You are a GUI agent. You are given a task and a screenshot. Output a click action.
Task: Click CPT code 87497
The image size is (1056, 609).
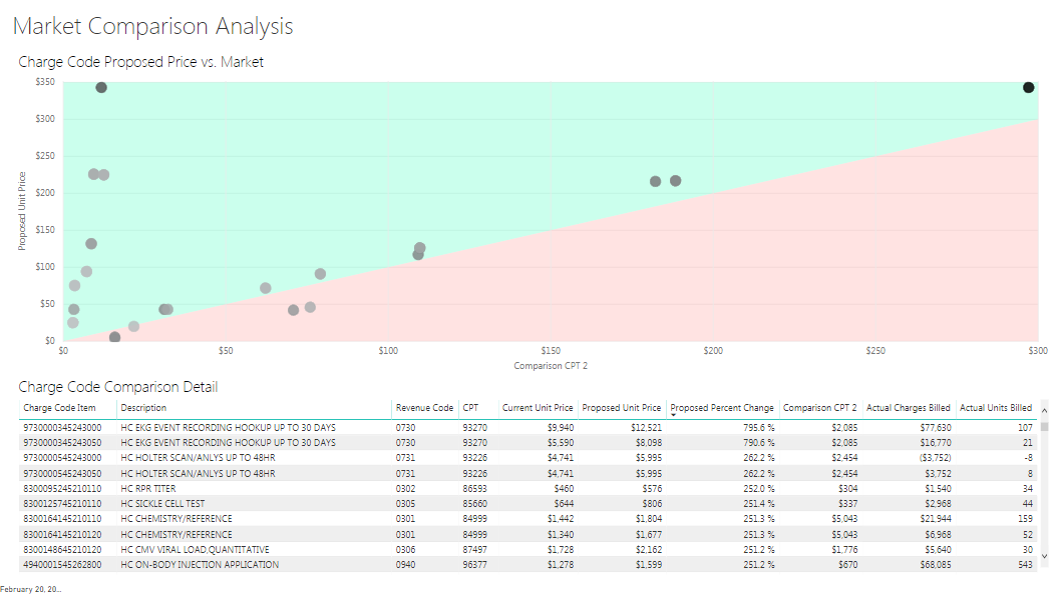pyautogui.click(x=475, y=550)
